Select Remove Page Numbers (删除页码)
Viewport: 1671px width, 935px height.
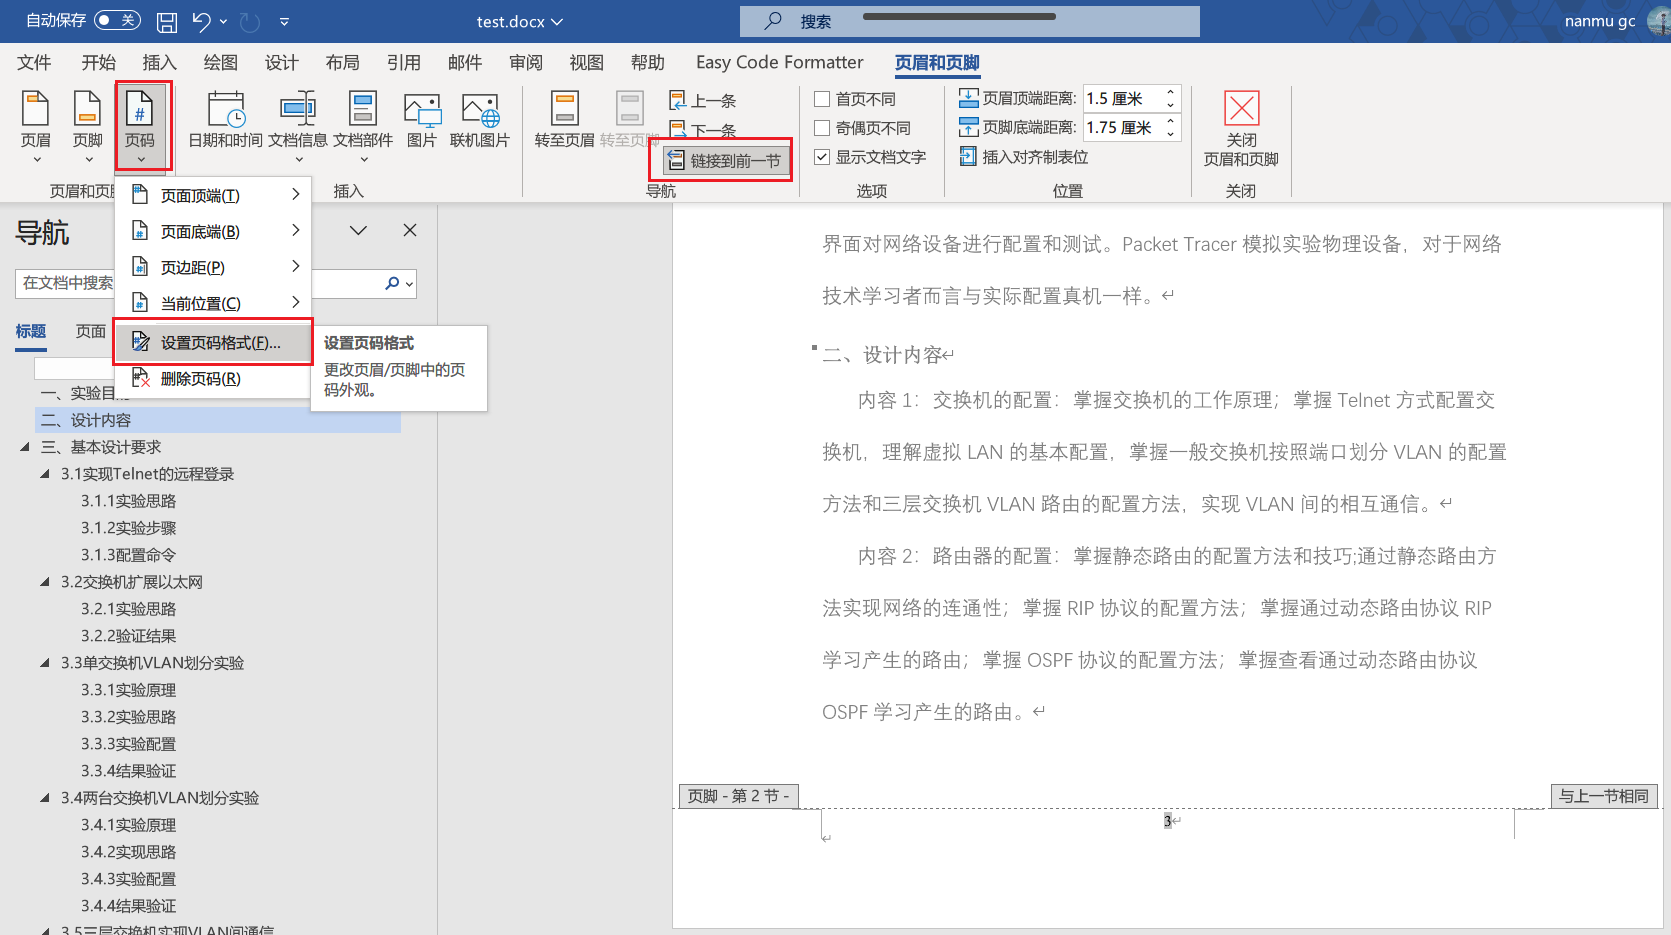coord(214,378)
